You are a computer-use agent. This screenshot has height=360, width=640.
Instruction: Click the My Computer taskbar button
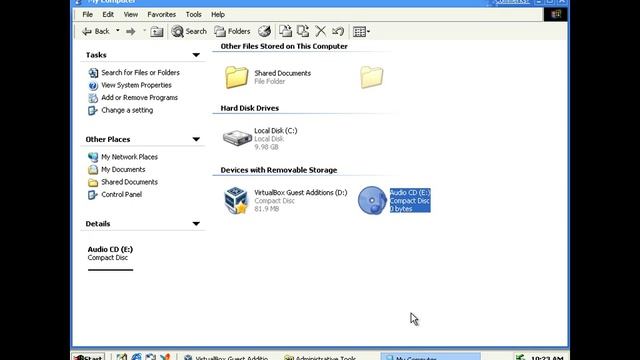(430, 357)
